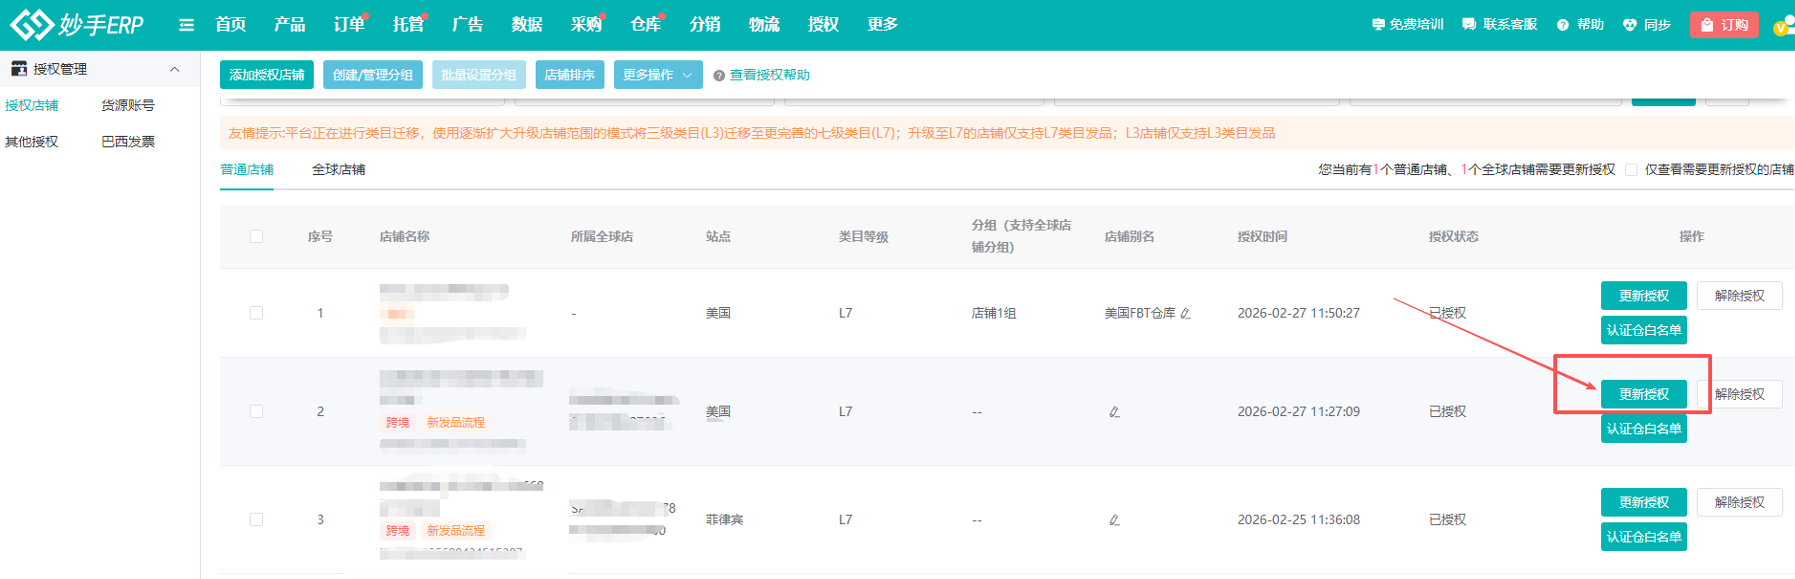Viewport: 1795px width, 579px height.
Task: Toggle the hamburger menu icon
Action: click(186, 25)
